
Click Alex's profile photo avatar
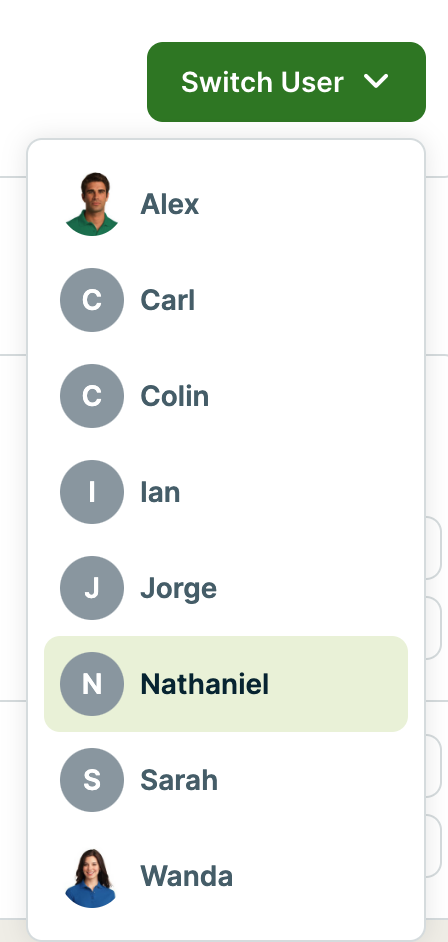pyautogui.click(x=92, y=204)
